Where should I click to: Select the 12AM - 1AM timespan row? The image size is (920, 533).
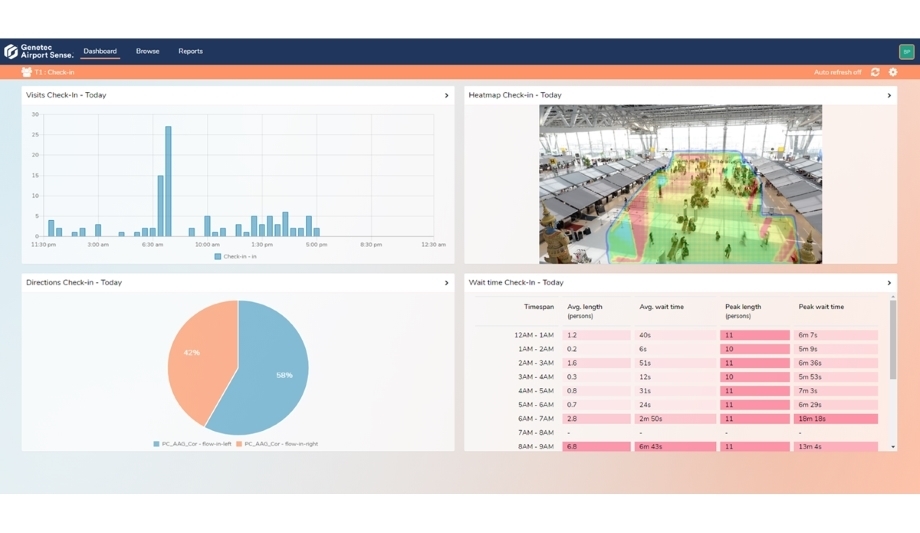tap(677, 335)
